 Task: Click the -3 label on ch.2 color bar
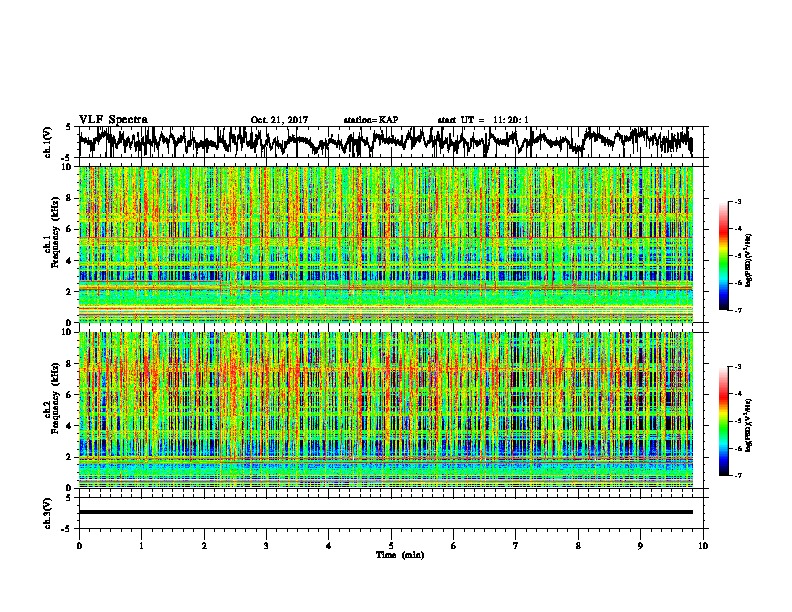coord(738,367)
